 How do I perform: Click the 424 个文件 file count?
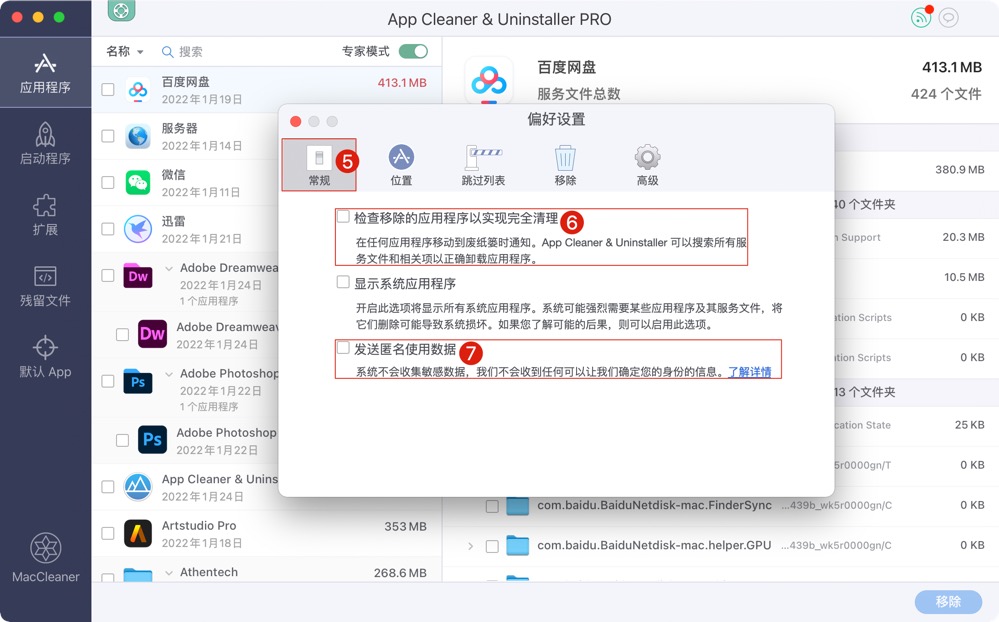pos(945,94)
